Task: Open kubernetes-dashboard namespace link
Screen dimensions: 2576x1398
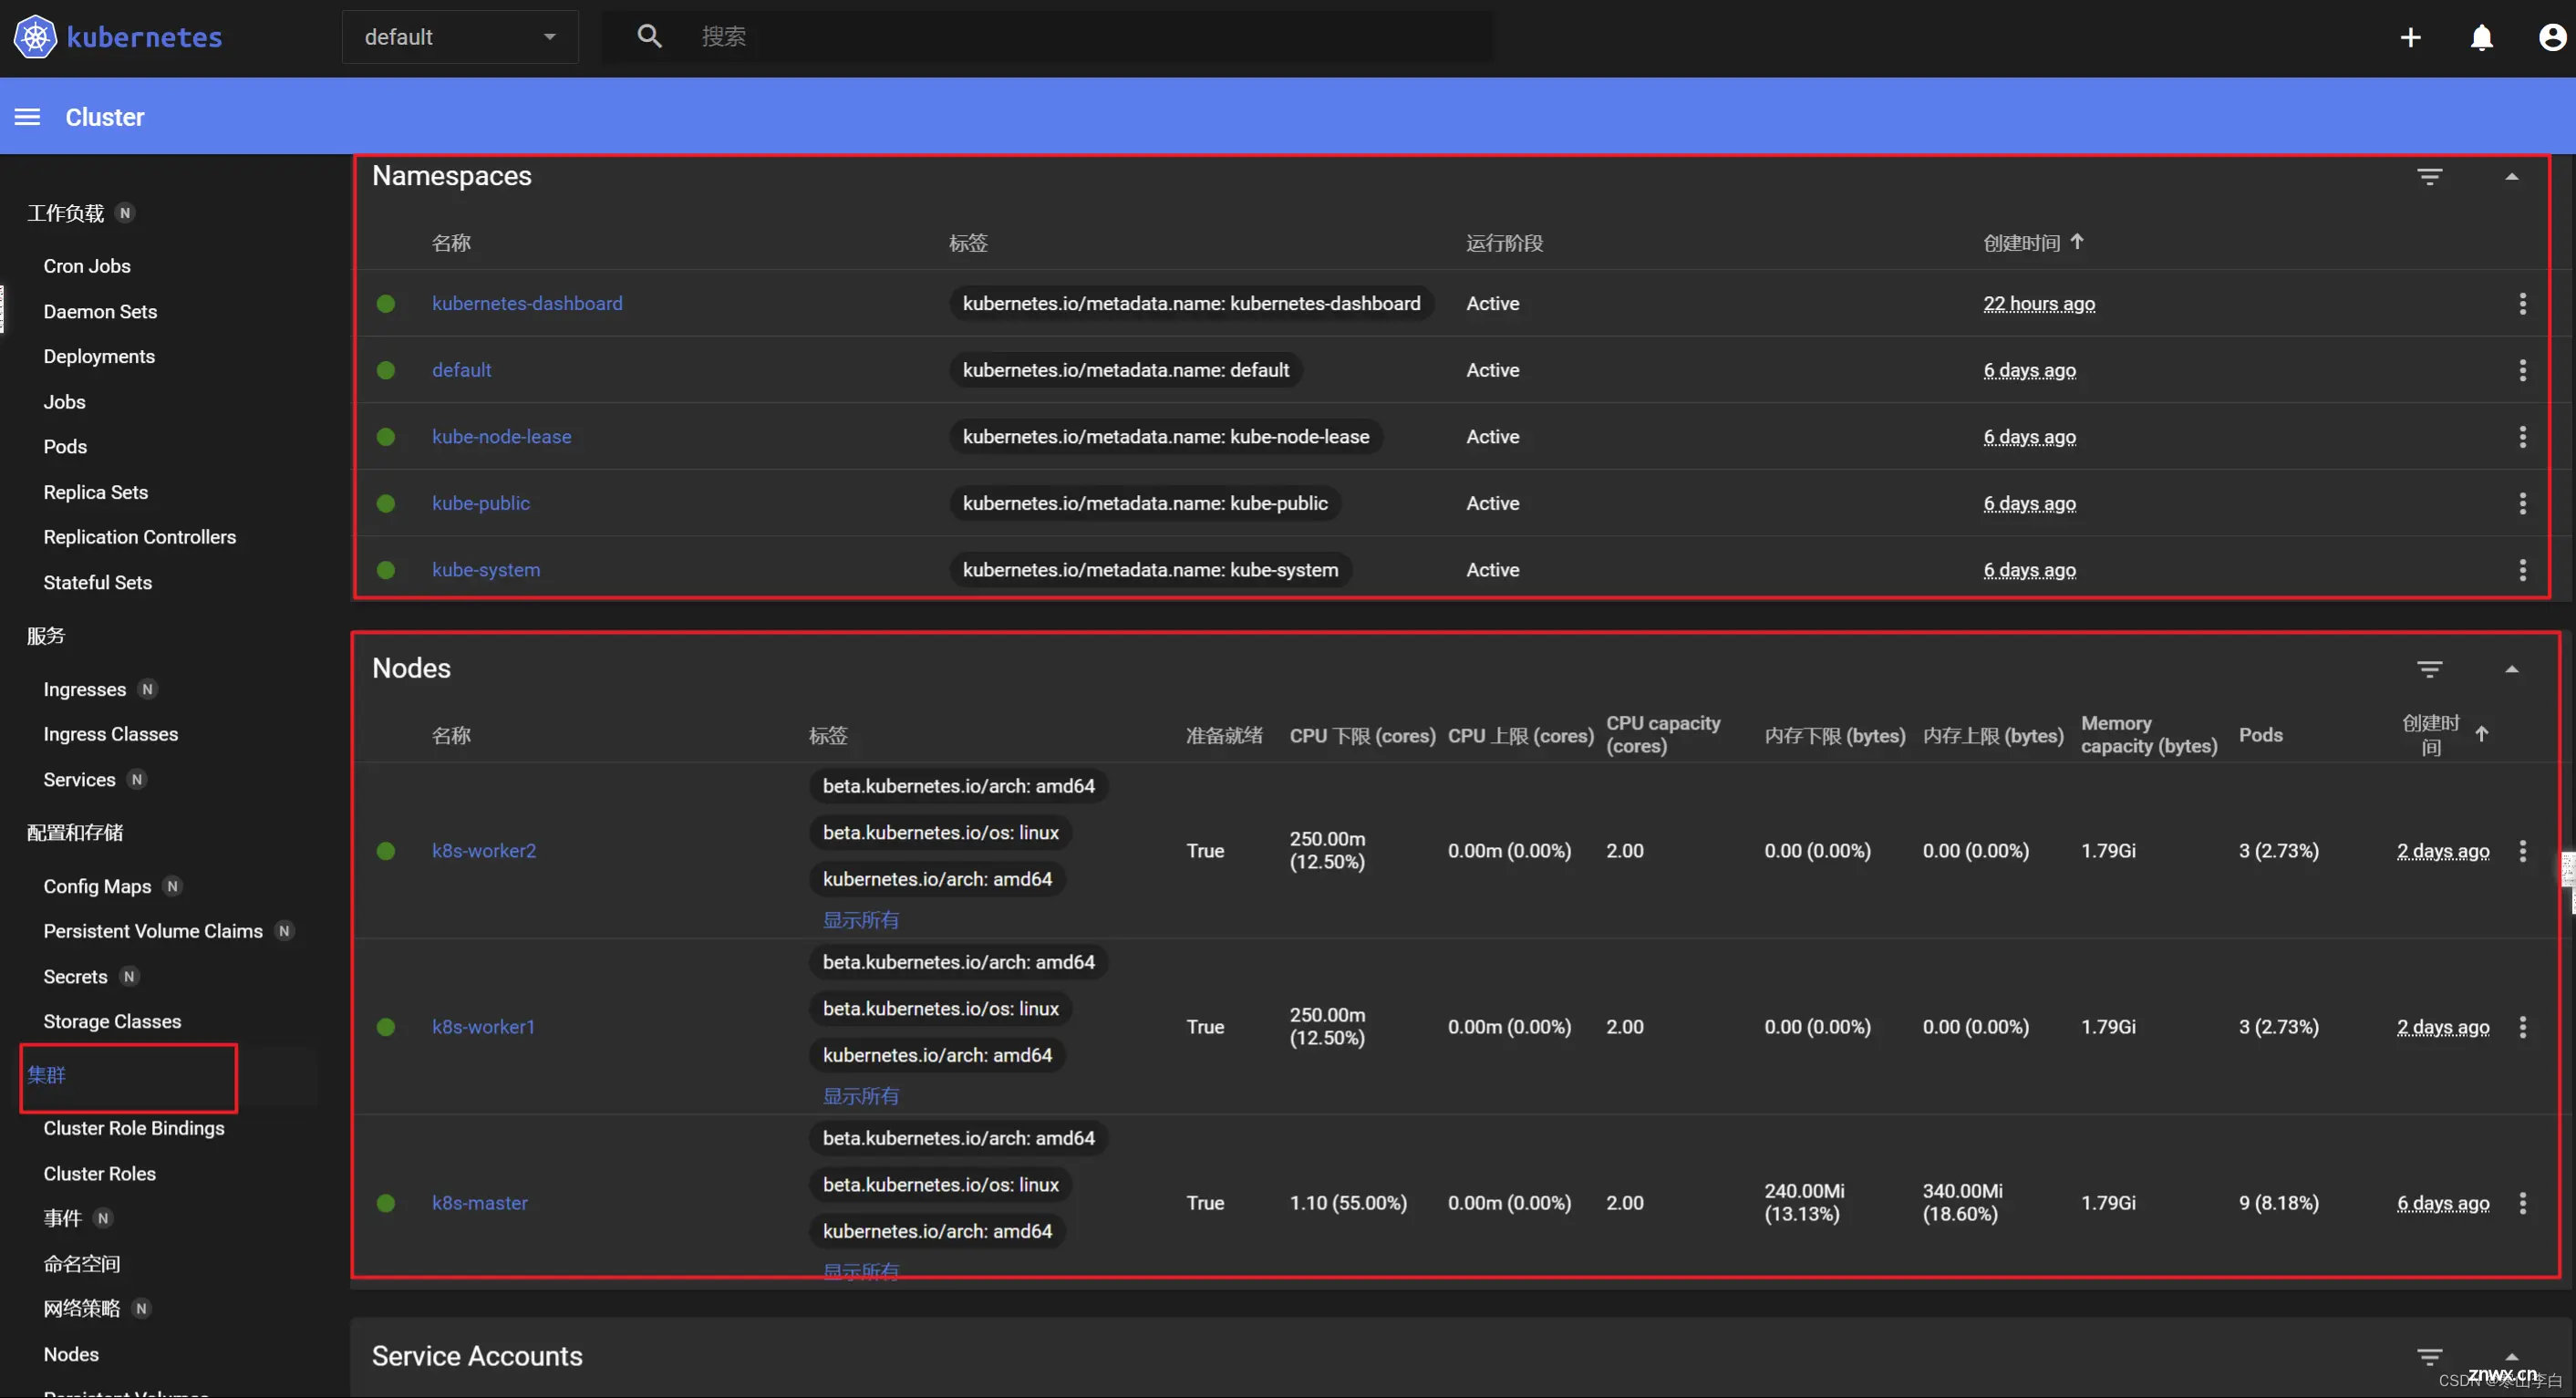Action: tap(527, 303)
